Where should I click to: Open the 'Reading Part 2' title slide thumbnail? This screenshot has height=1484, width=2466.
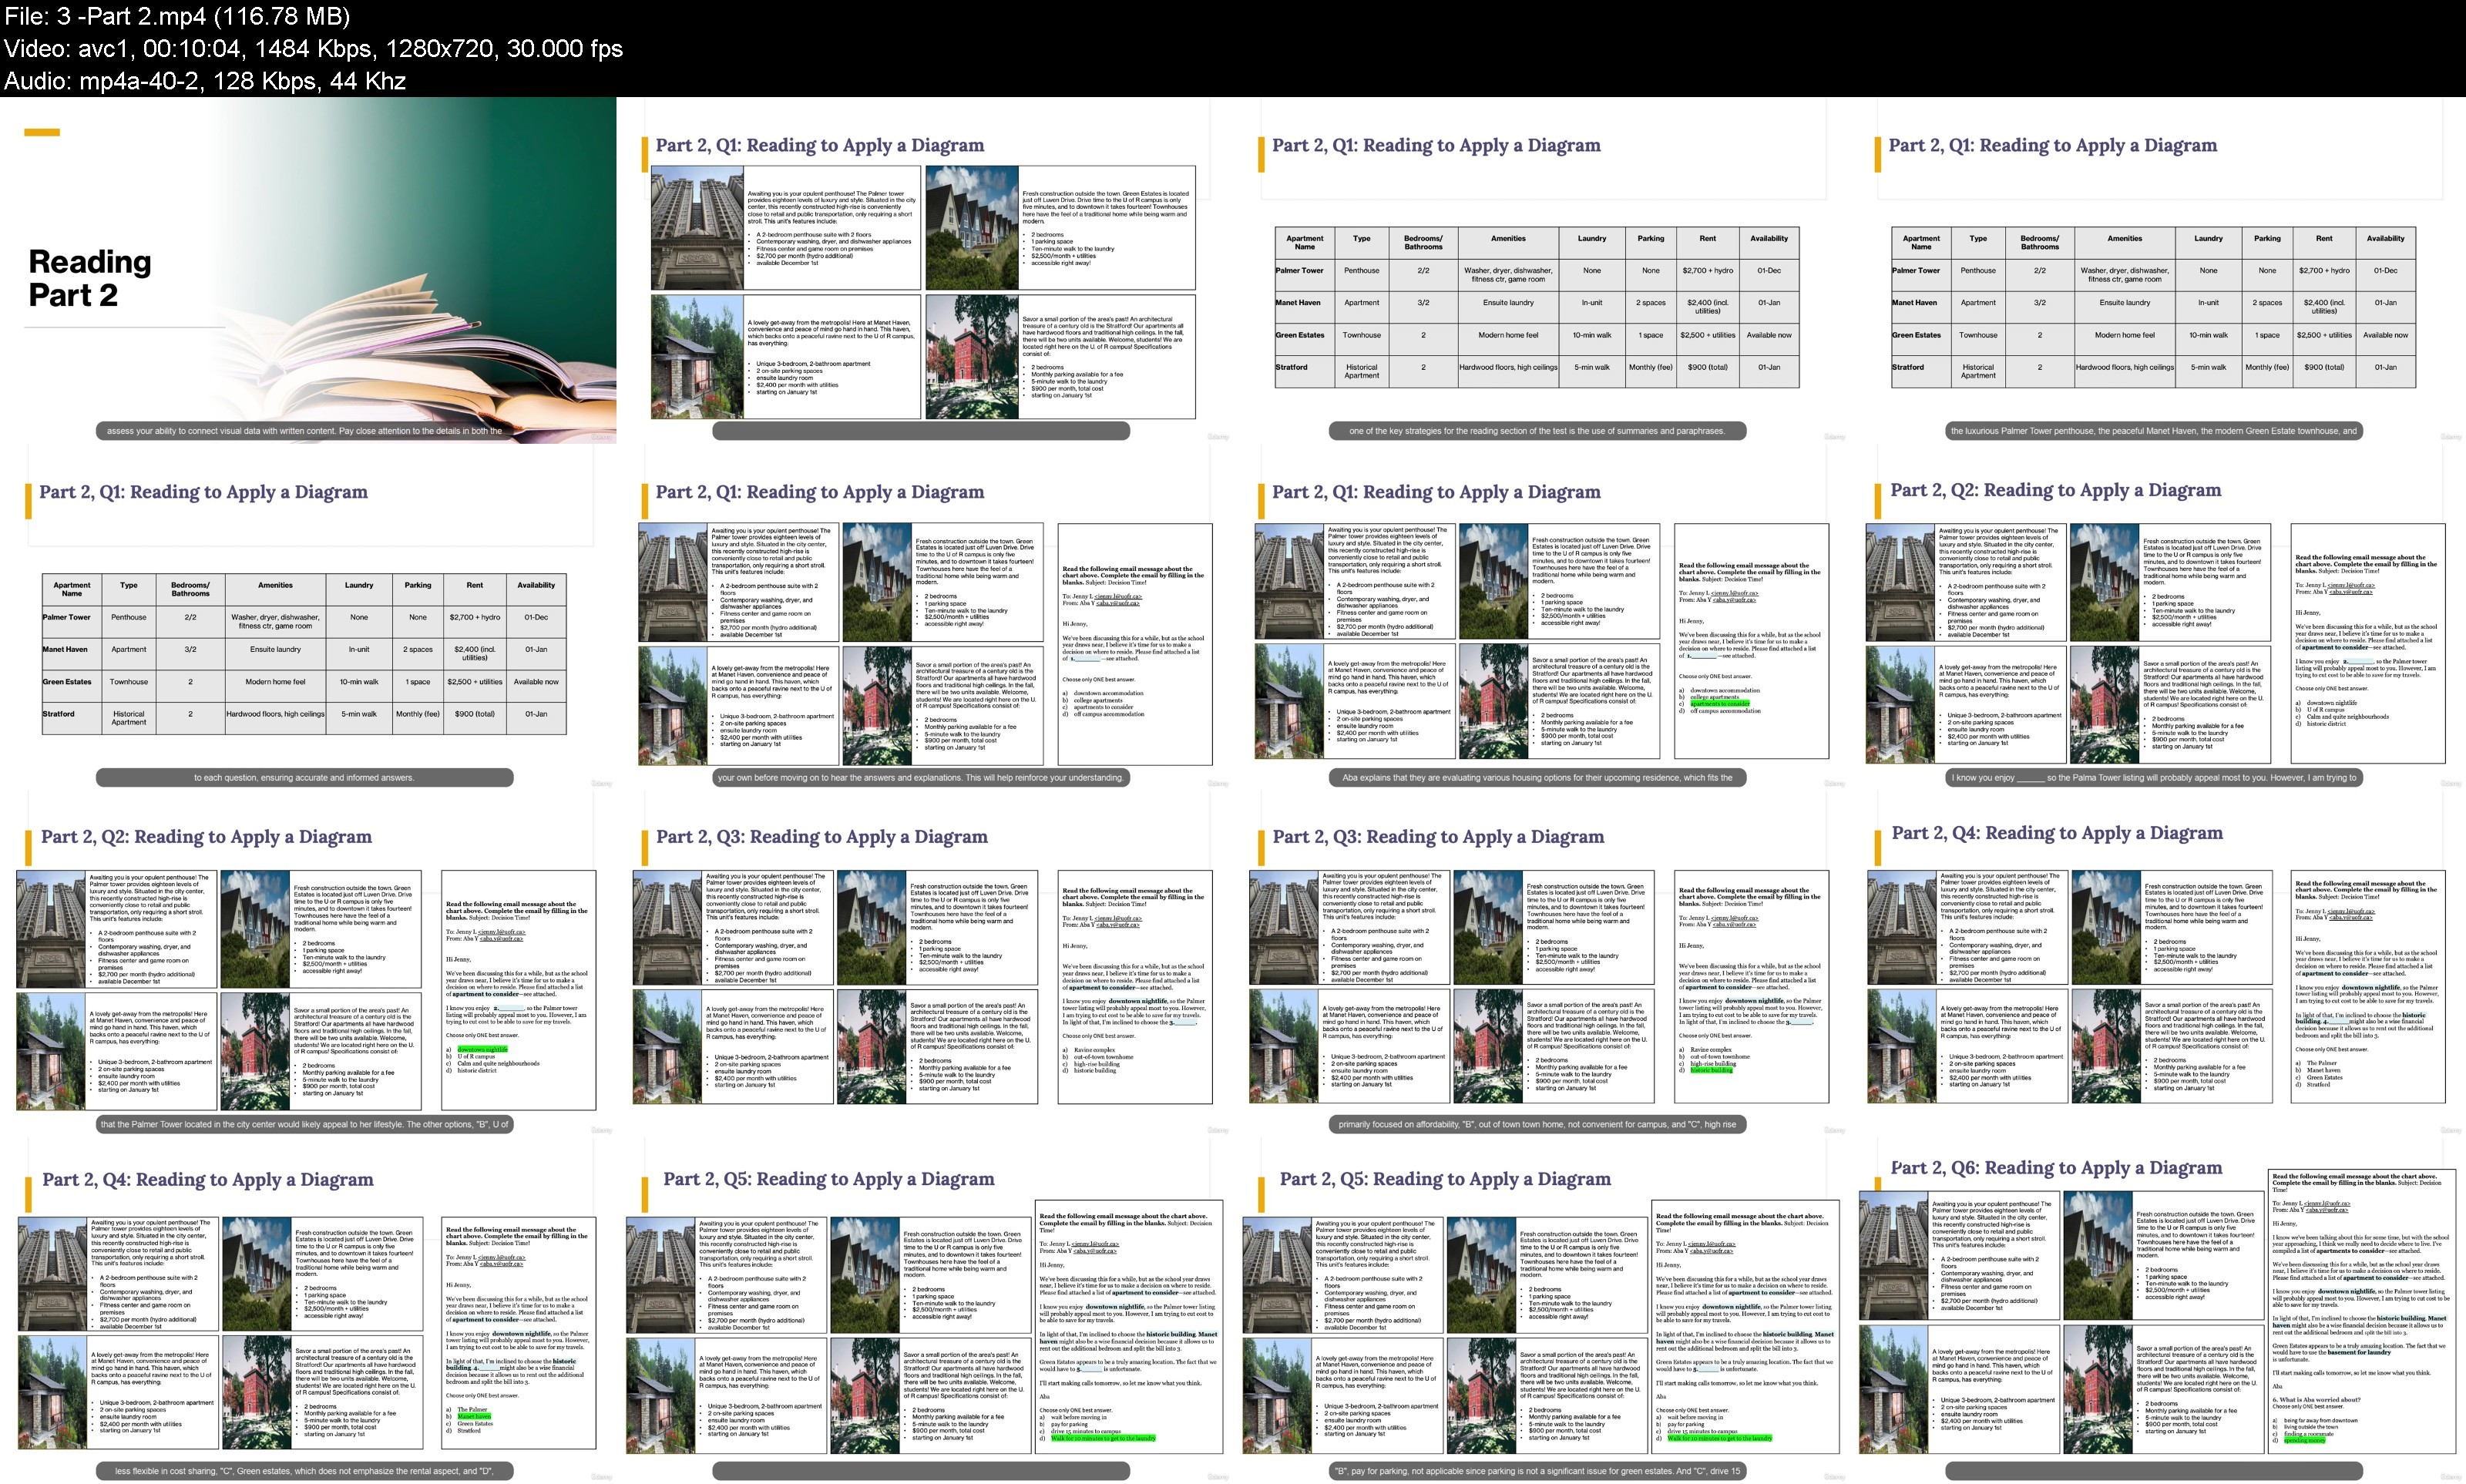coord(308,270)
